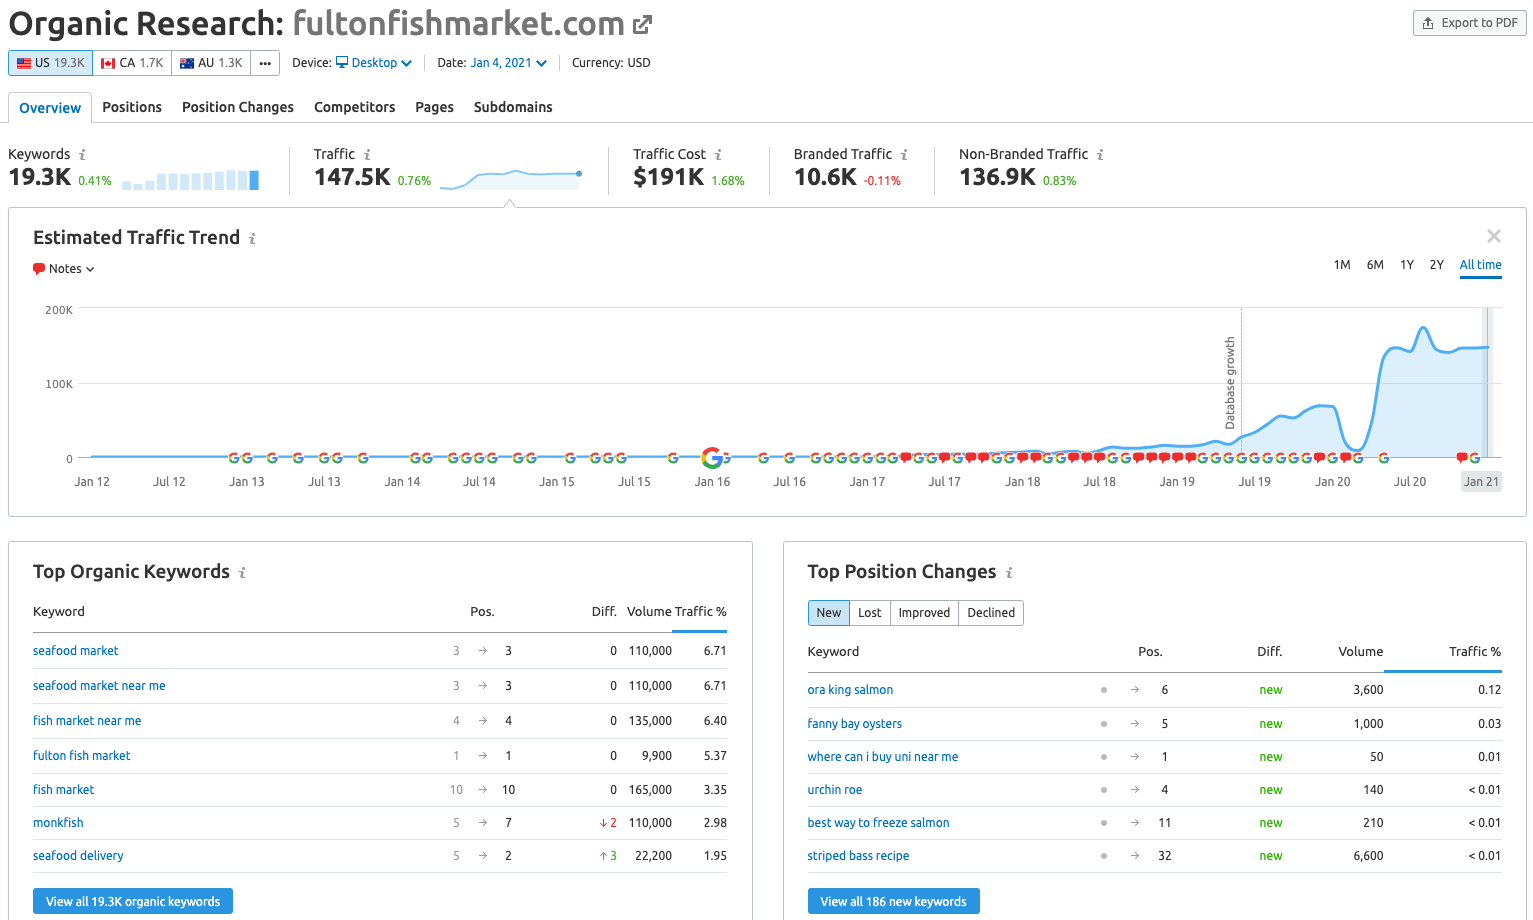The height and width of the screenshot is (920, 1533).
Task: Switch to the Competitors tab
Action: (354, 107)
